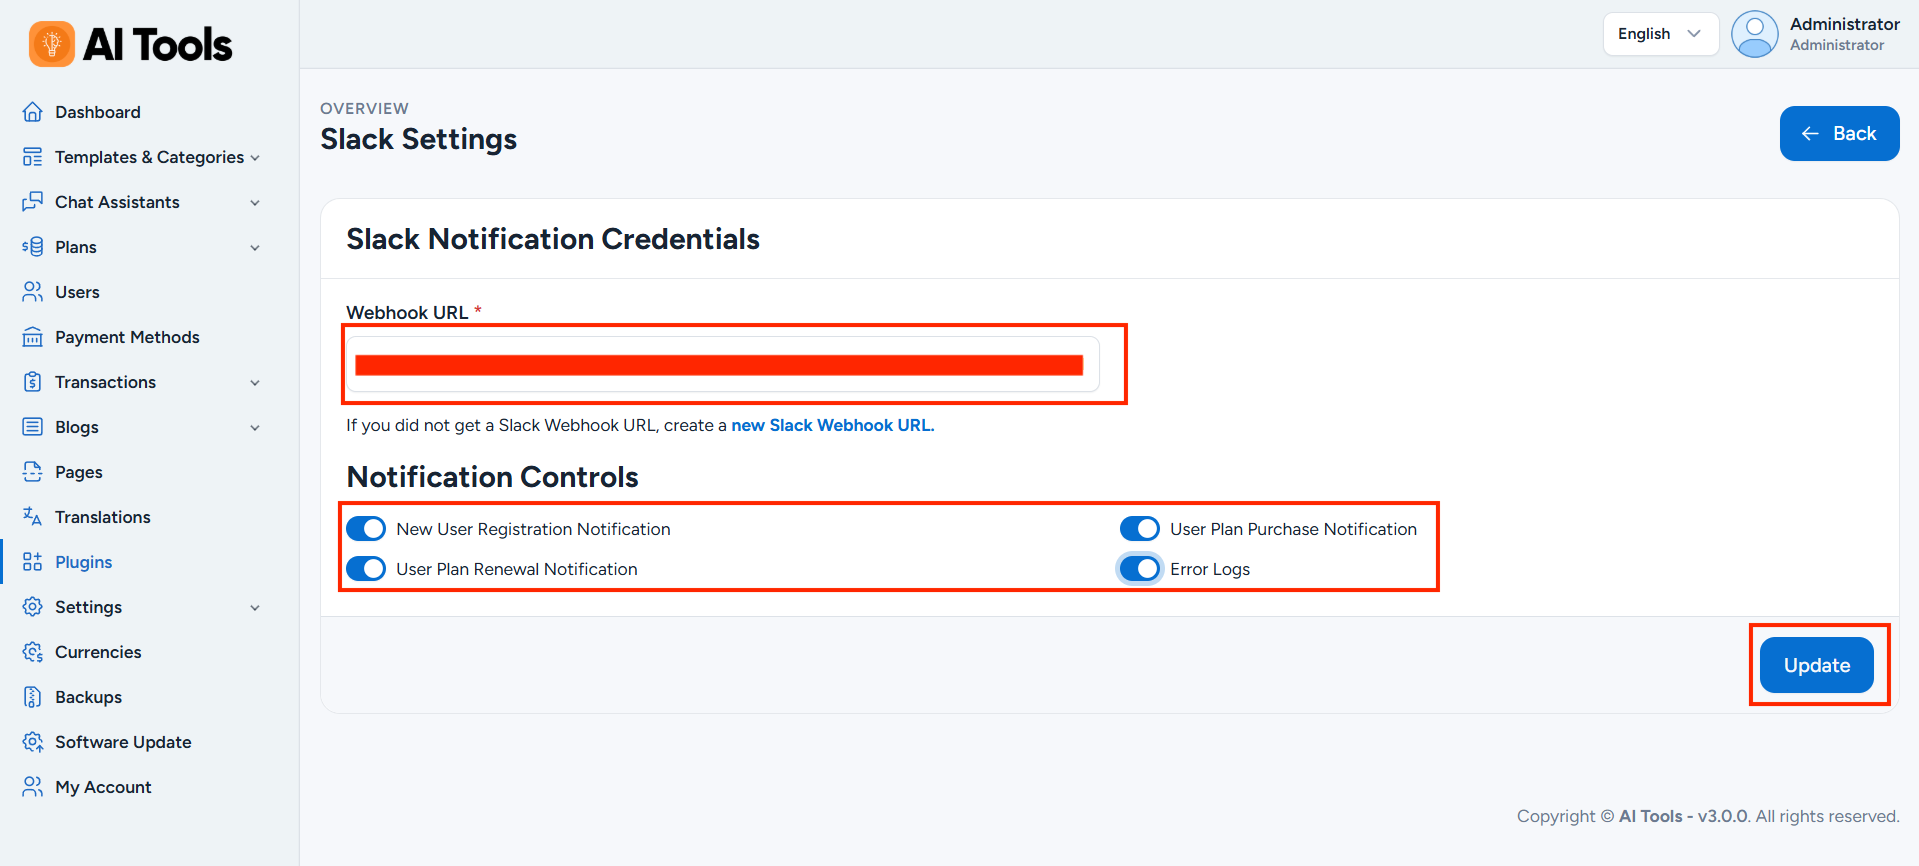Click the Templates & Categories sidebar icon
The image size is (1919, 866).
click(x=33, y=157)
